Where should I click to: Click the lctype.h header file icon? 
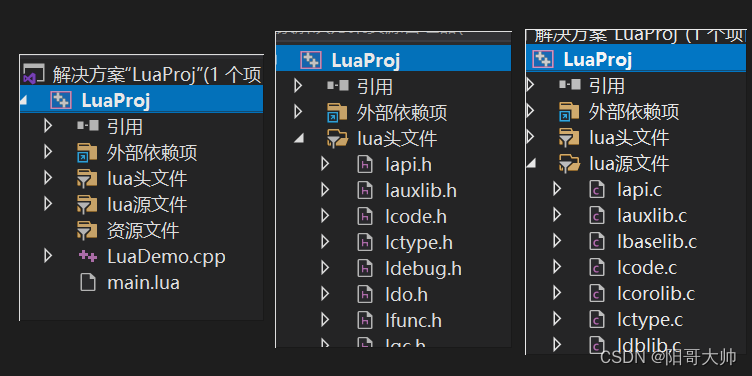(365, 242)
